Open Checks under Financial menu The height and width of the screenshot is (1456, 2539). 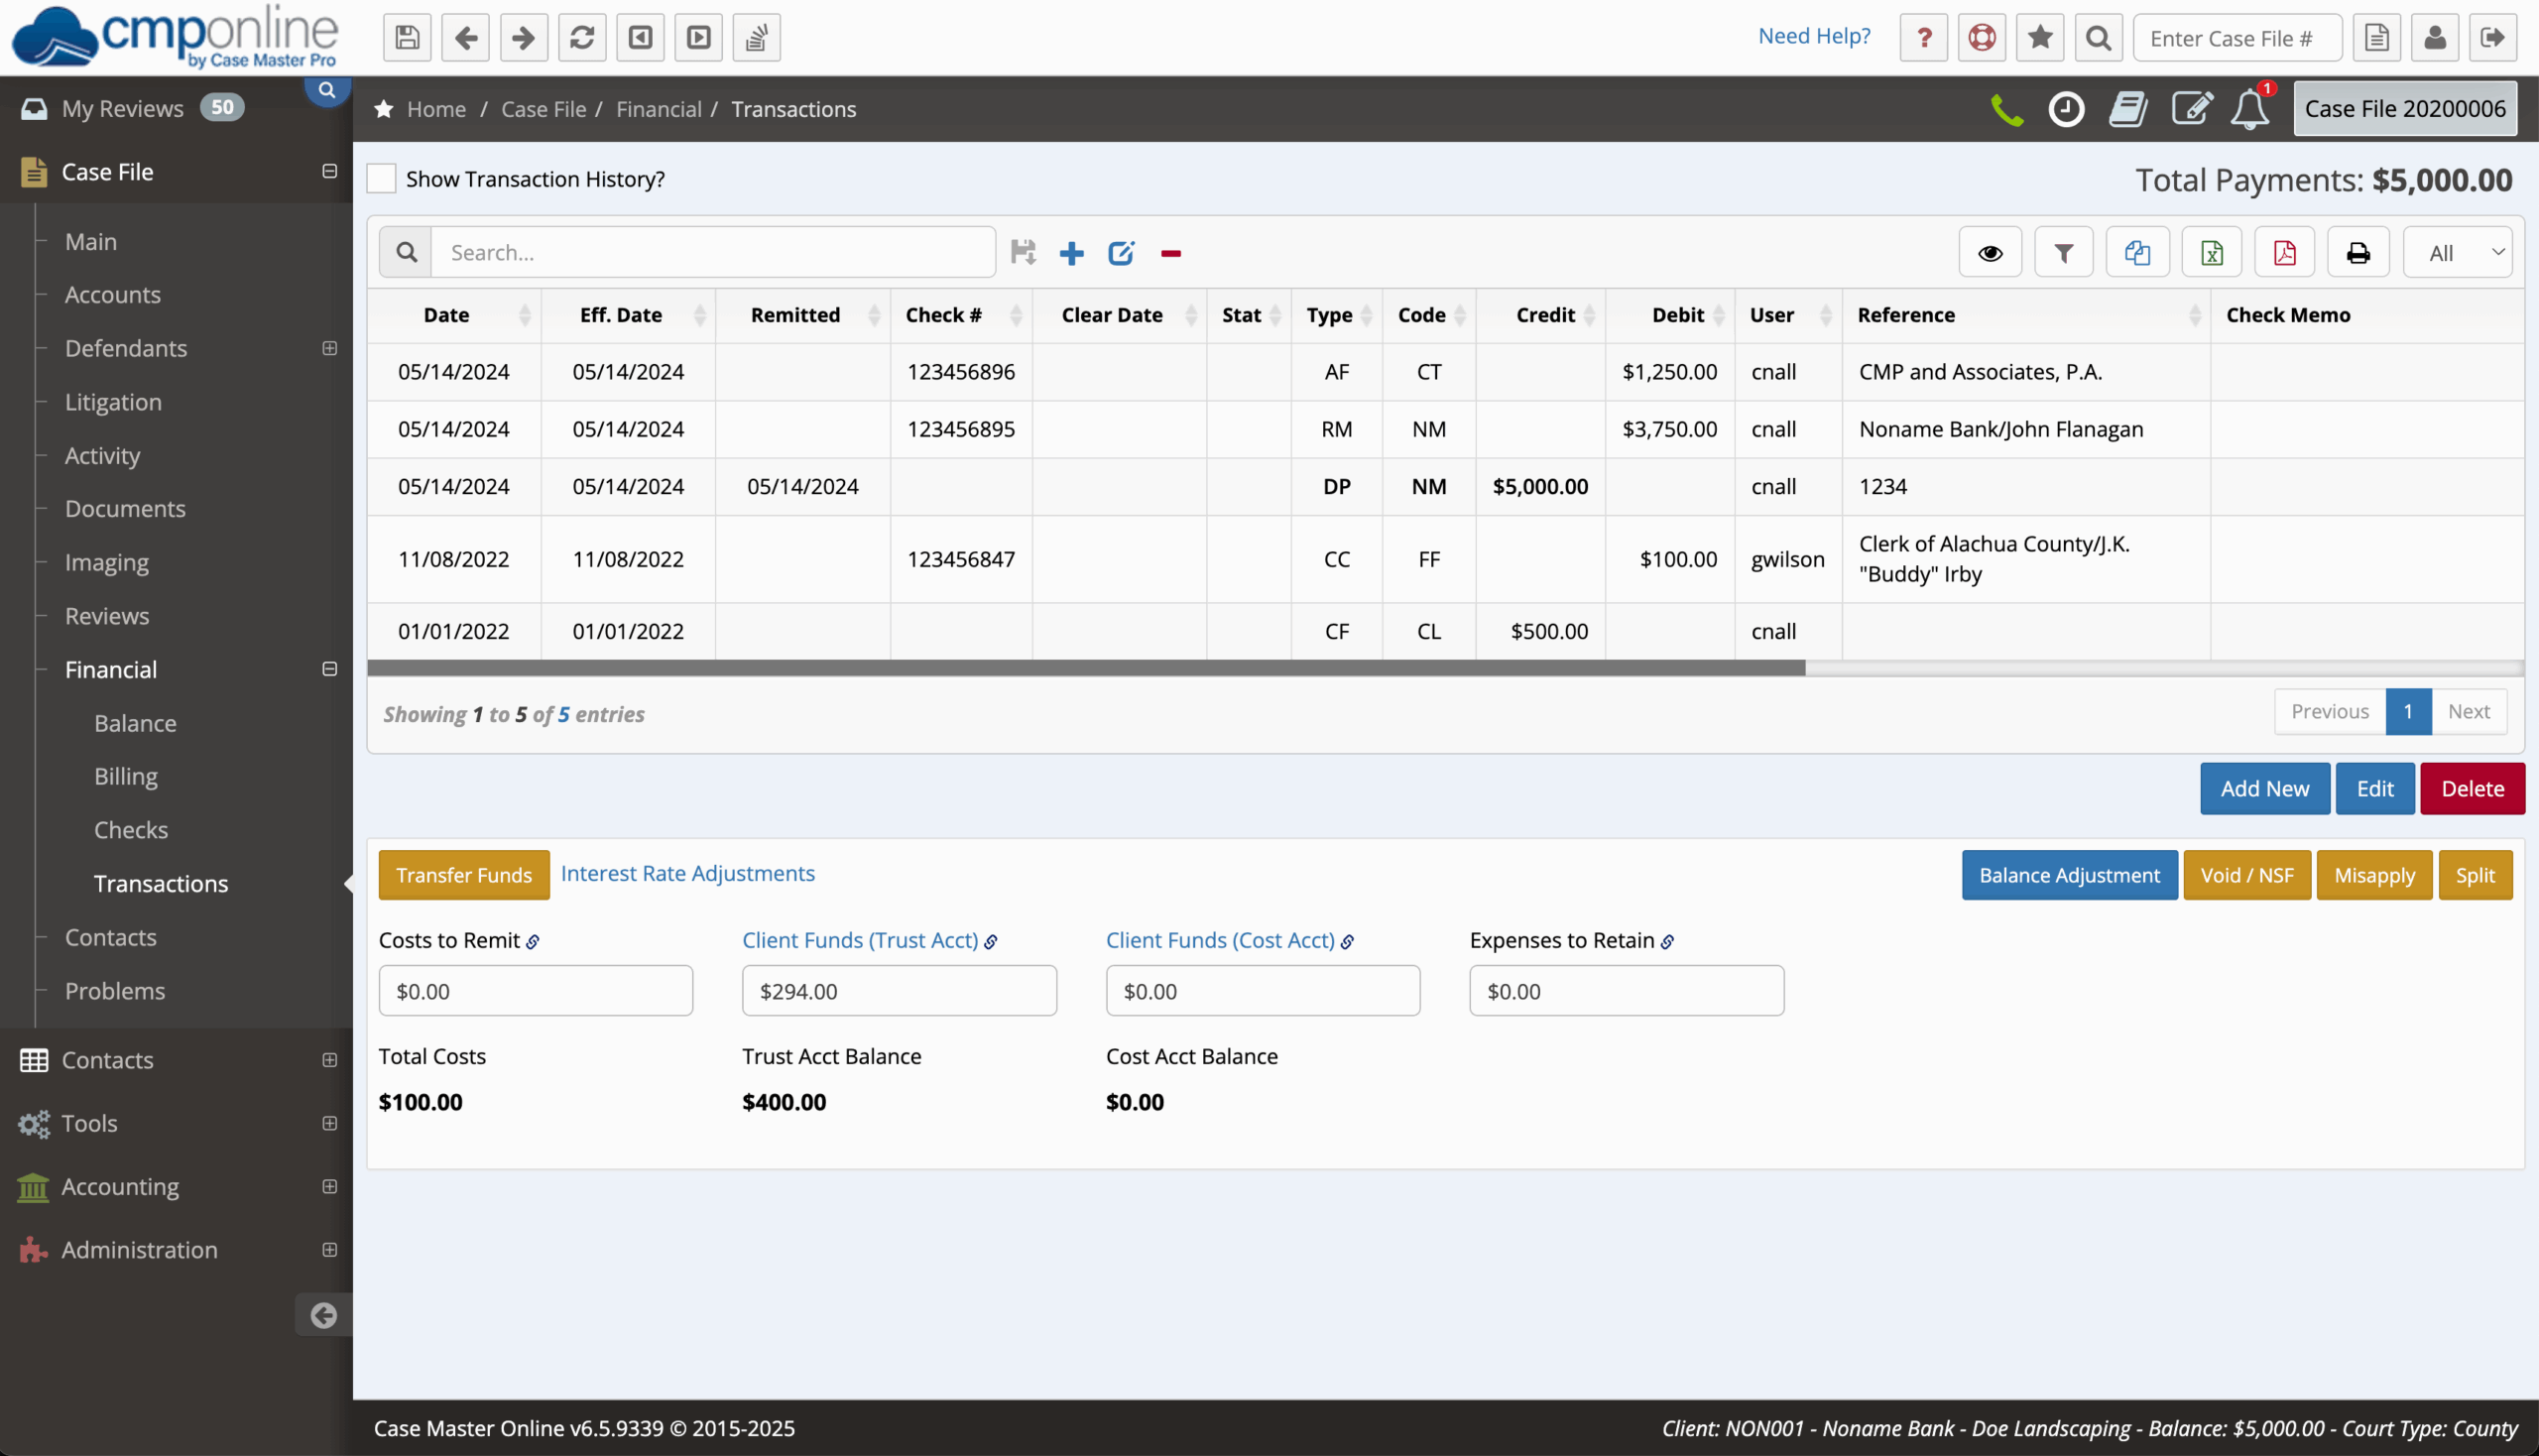click(x=131, y=830)
